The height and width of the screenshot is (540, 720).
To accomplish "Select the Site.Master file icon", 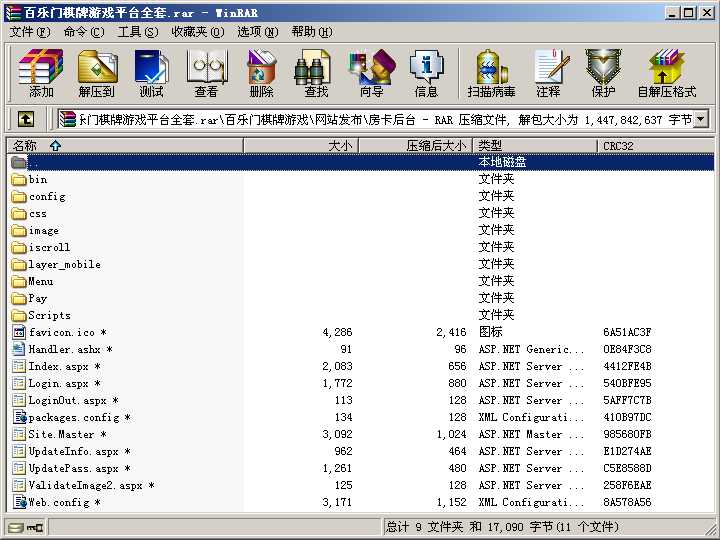I will pyautogui.click(x=19, y=434).
